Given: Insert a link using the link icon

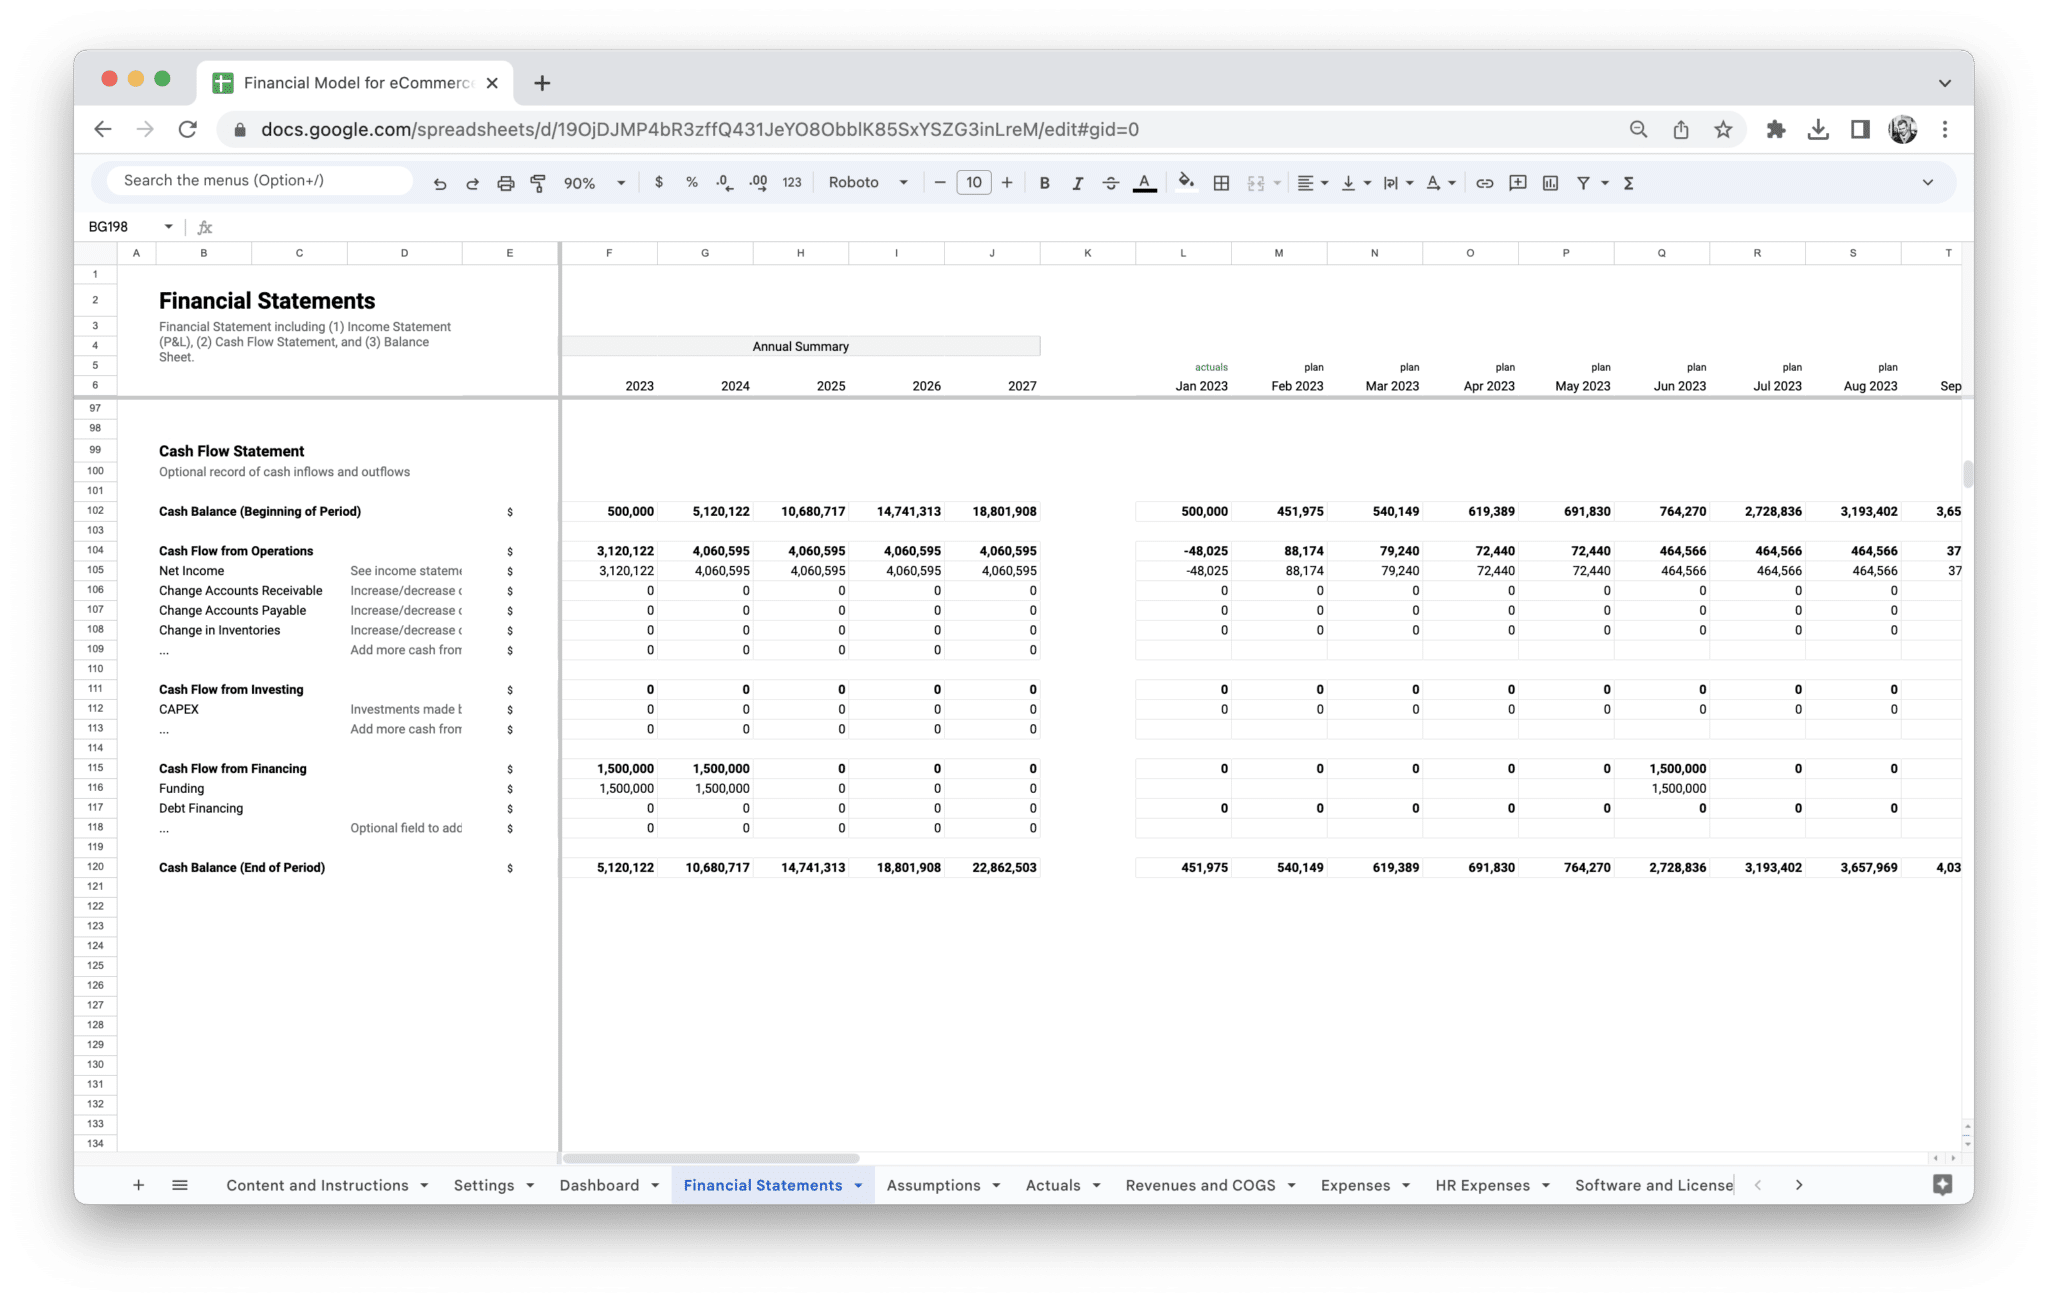Looking at the screenshot, I should [x=1484, y=183].
